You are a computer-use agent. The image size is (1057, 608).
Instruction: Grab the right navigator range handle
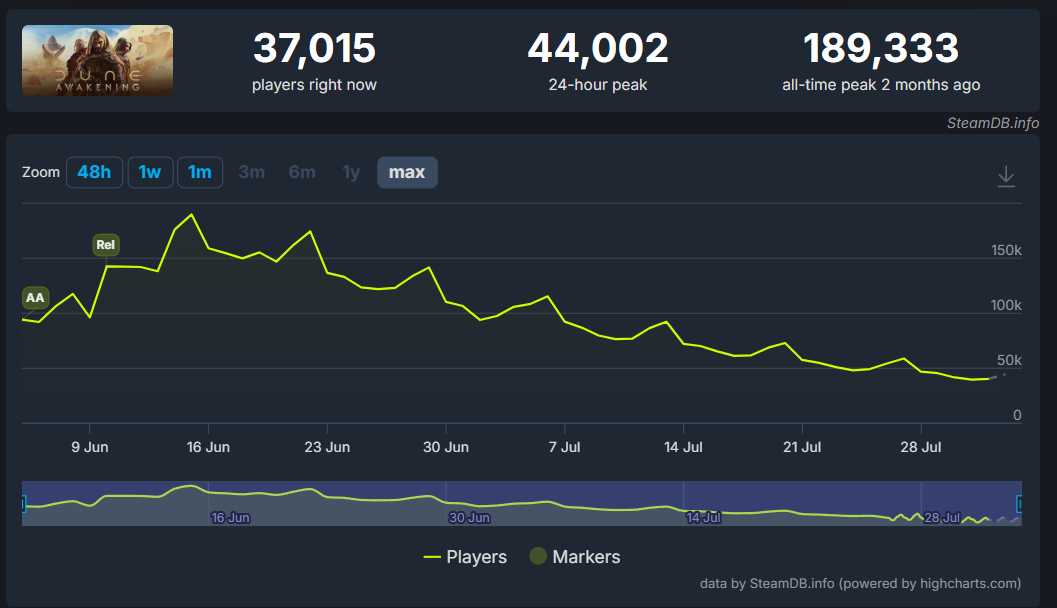tap(1019, 504)
